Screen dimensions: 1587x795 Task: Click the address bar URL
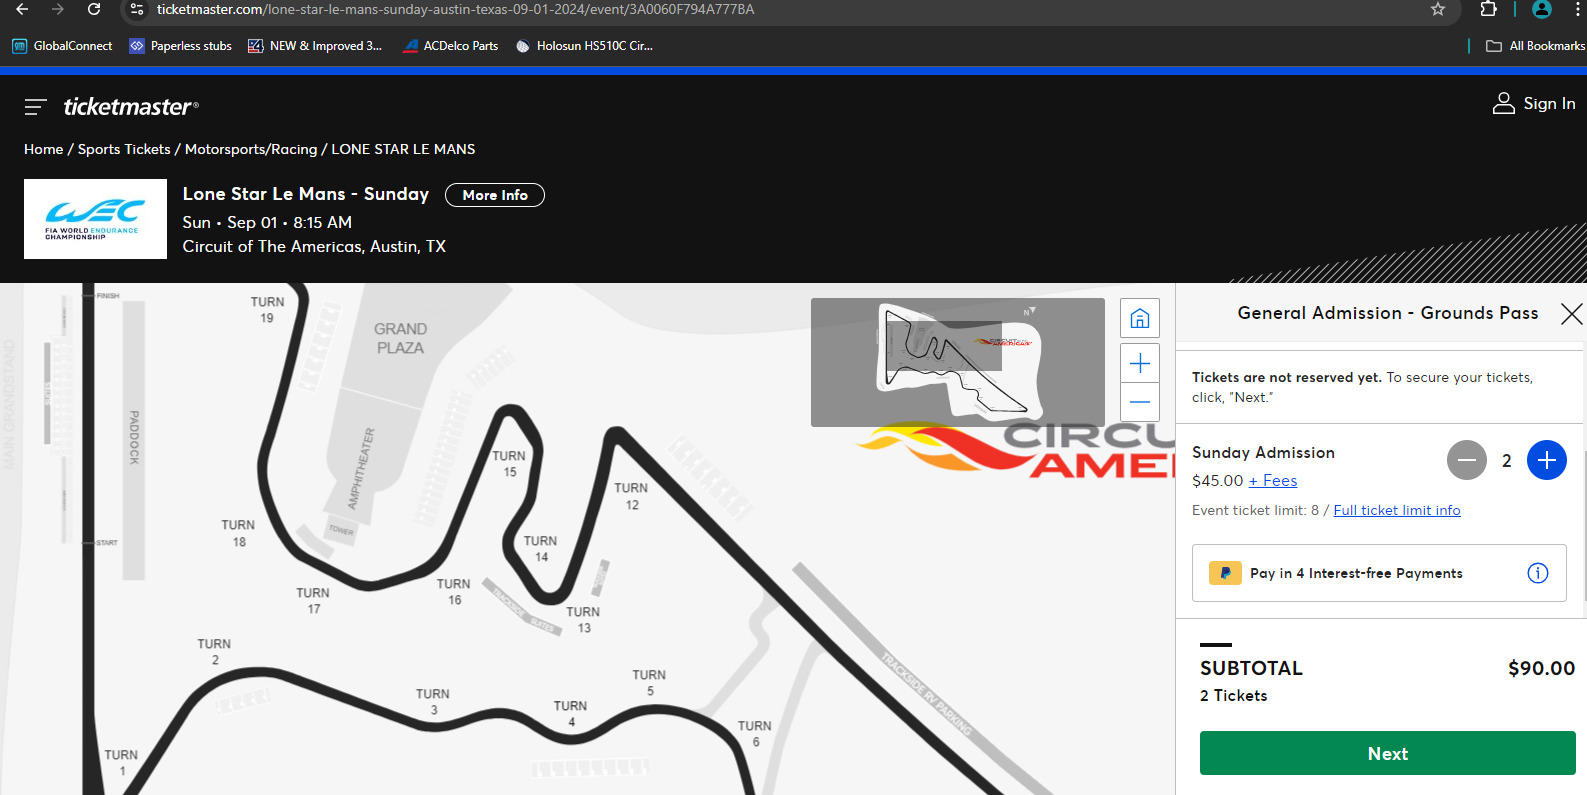[x=456, y=9]
